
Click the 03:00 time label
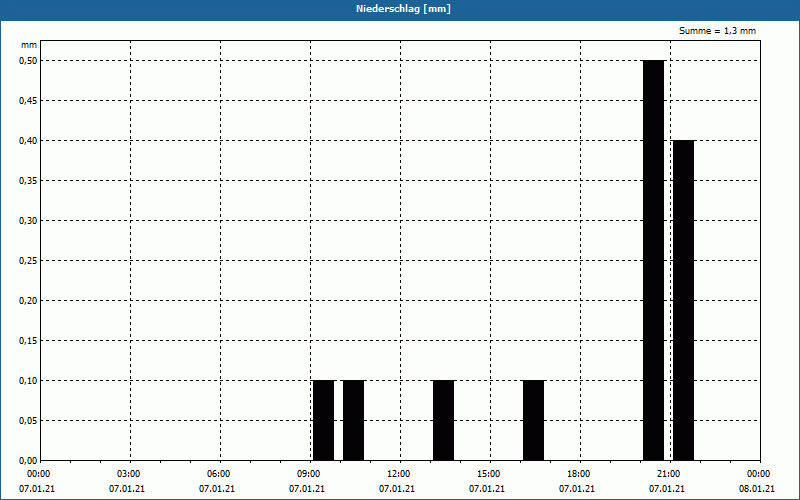(x=129, y=474)
